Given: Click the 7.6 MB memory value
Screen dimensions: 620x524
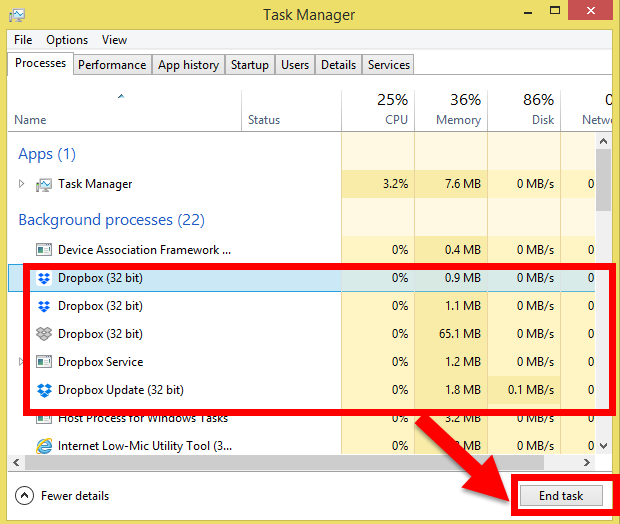Looking at the screenshot, I should (463, 184).
